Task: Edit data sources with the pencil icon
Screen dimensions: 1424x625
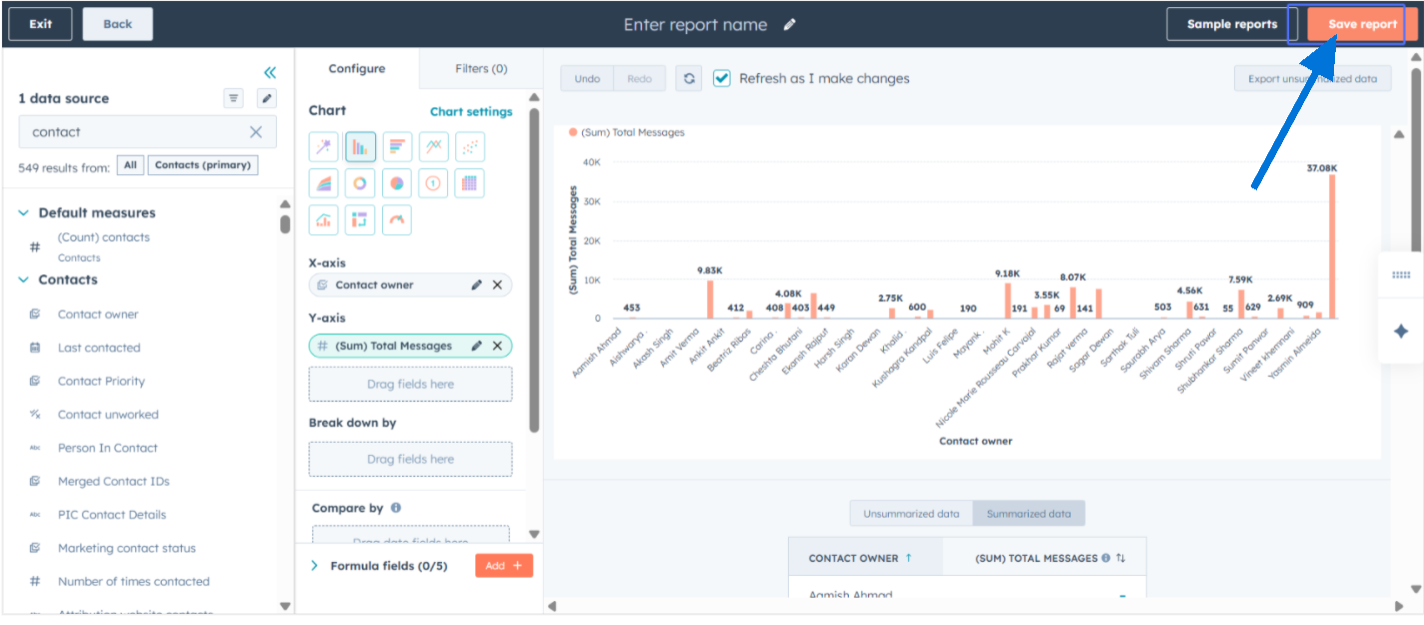Action: click(x=266, y=98)
